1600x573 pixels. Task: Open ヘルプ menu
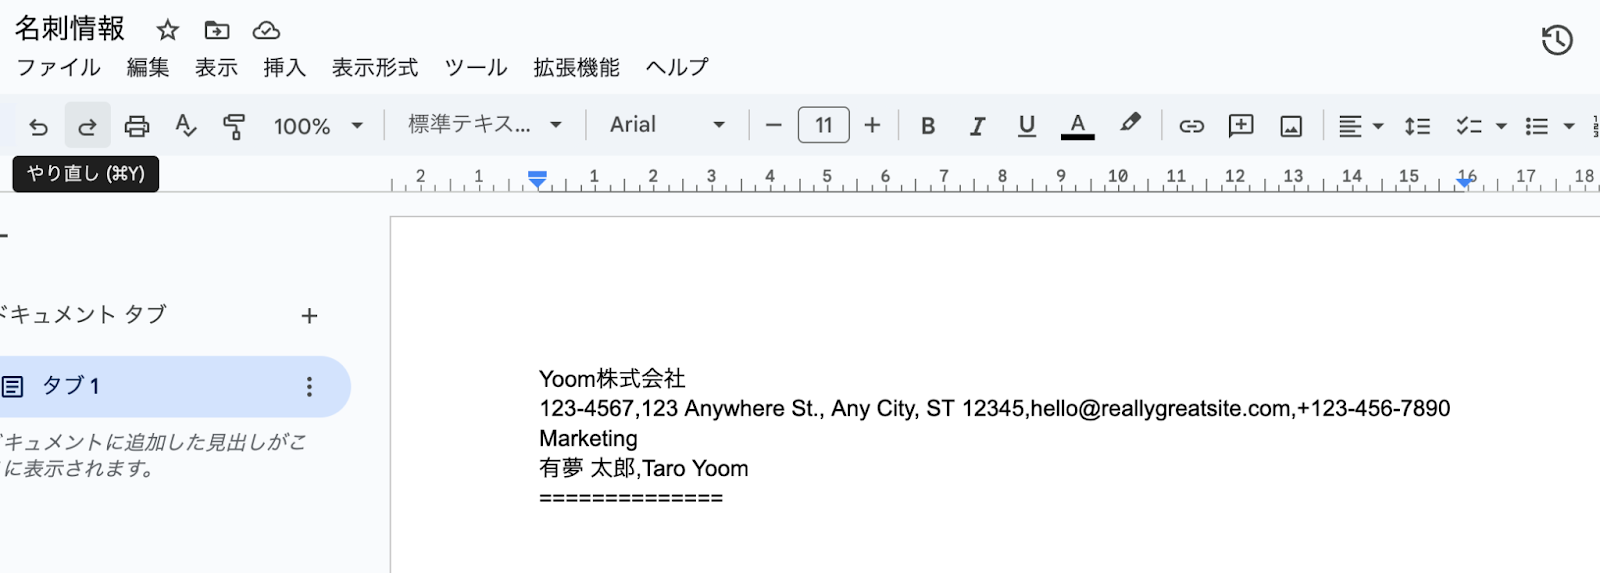tap(677, 68)
